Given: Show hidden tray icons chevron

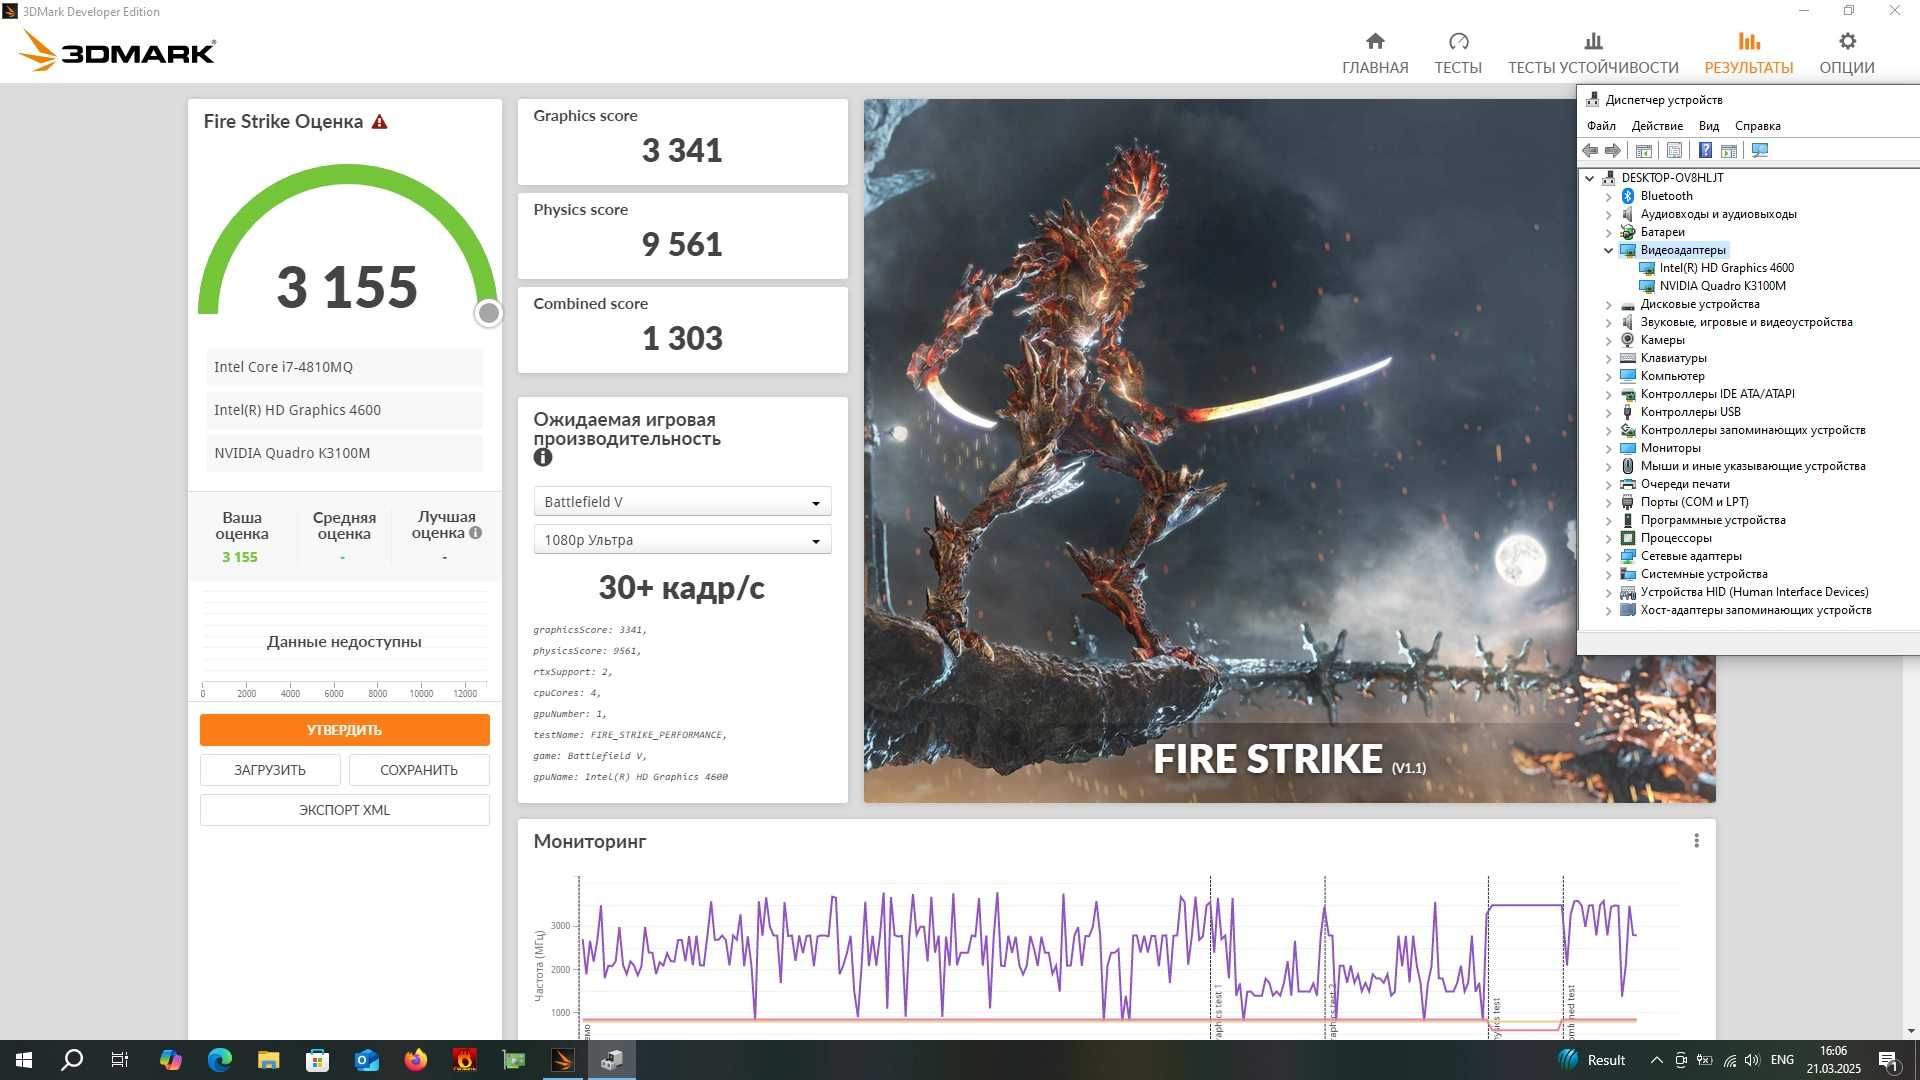Looking at the screenshot, I should coord(1656,1060).
